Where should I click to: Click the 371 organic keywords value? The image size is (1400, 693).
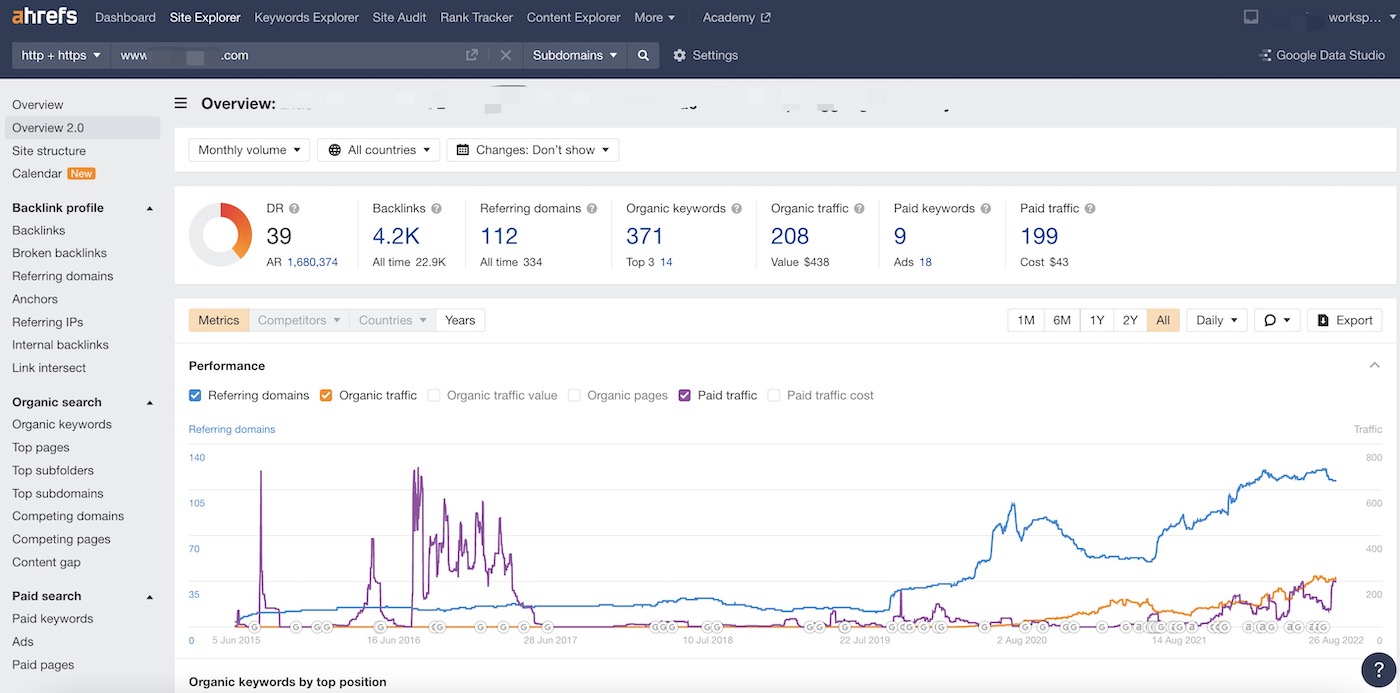pyautogui.click(x=645, y=236)
